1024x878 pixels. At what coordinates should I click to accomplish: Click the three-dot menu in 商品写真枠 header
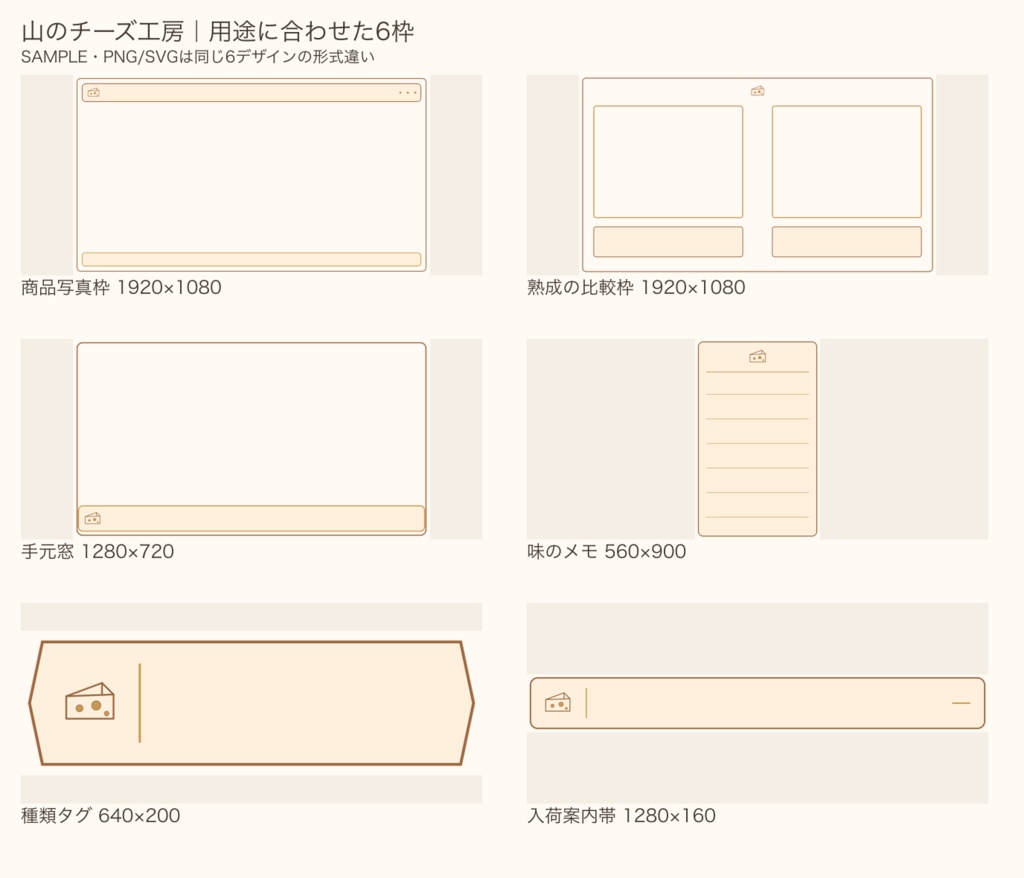tap(408, 93)
